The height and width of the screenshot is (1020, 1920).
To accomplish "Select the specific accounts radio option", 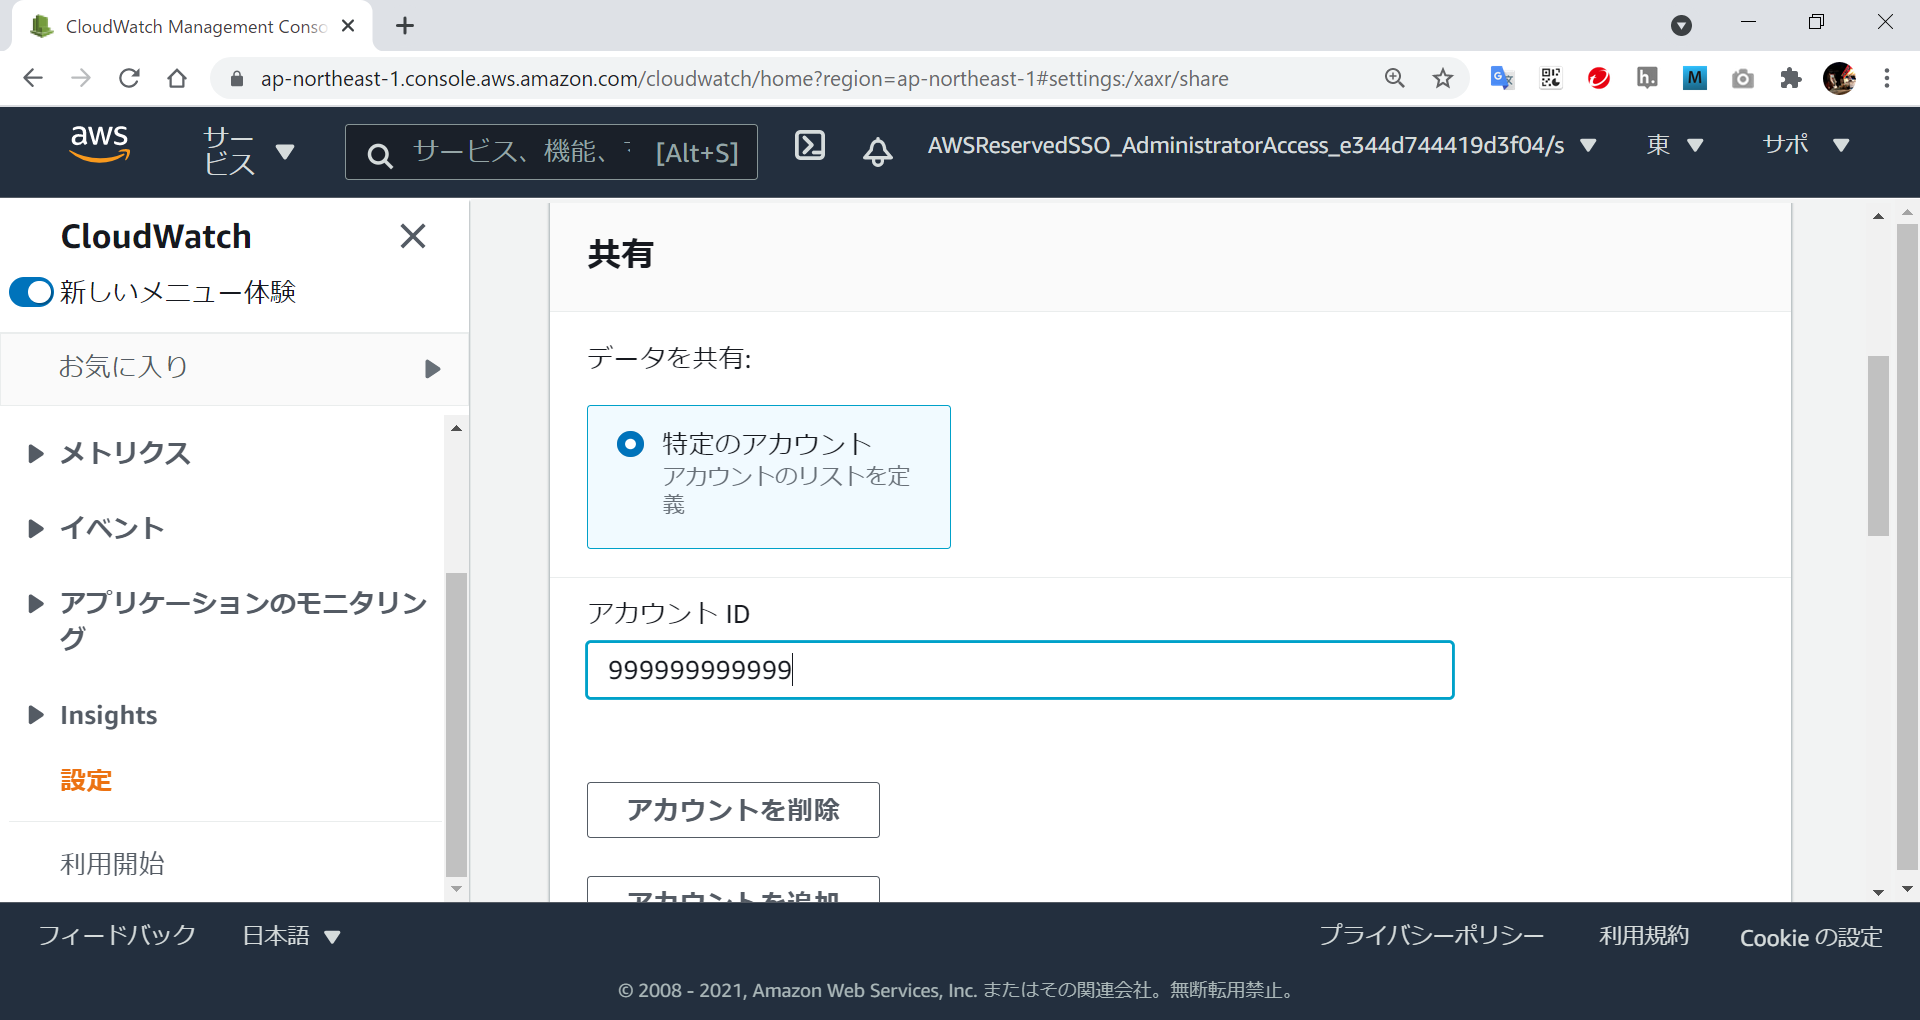I will (631, 444).
